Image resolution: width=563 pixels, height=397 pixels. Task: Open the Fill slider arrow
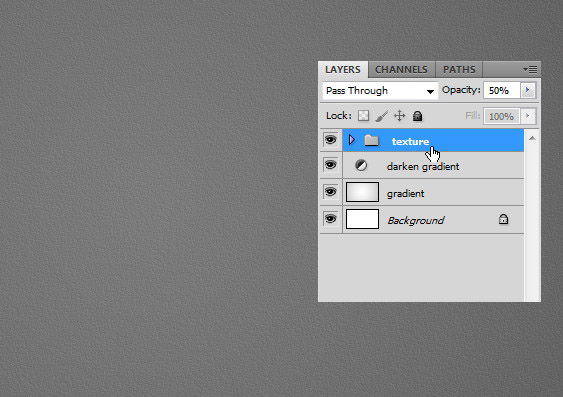(x=528, y=116)
